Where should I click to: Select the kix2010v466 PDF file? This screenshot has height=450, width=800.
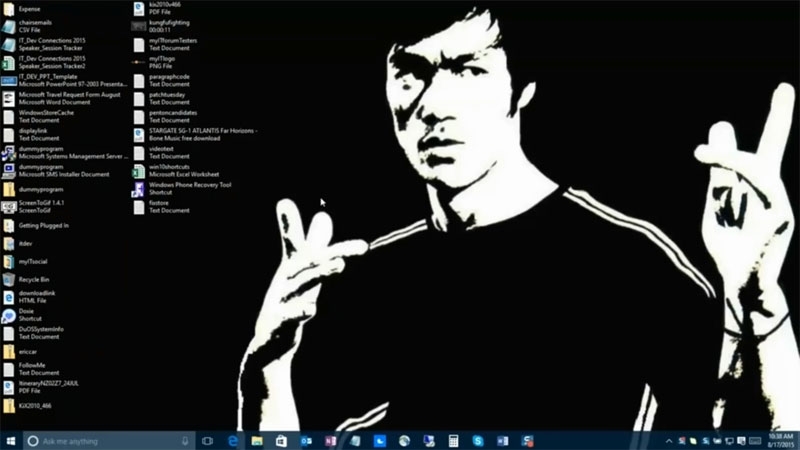(x=157, y=8)
